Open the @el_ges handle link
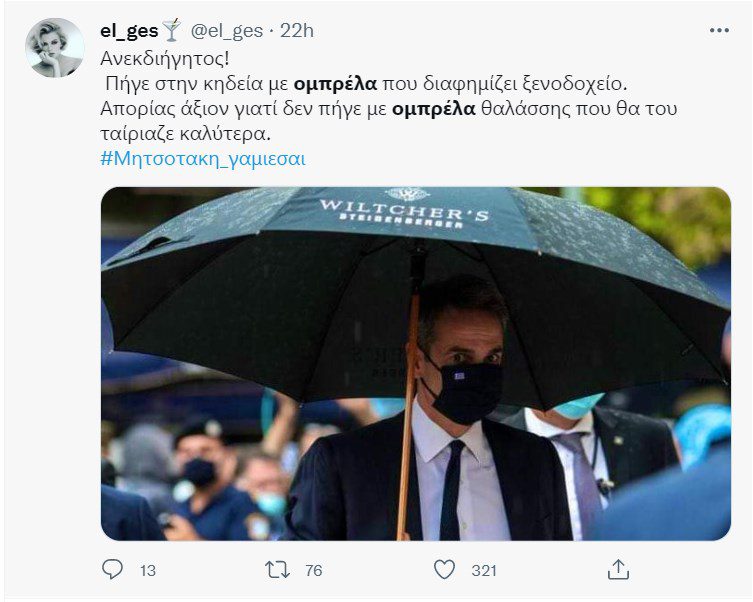Image resolution: width=753 pixels, height=602 pixels. click(227, 31)
